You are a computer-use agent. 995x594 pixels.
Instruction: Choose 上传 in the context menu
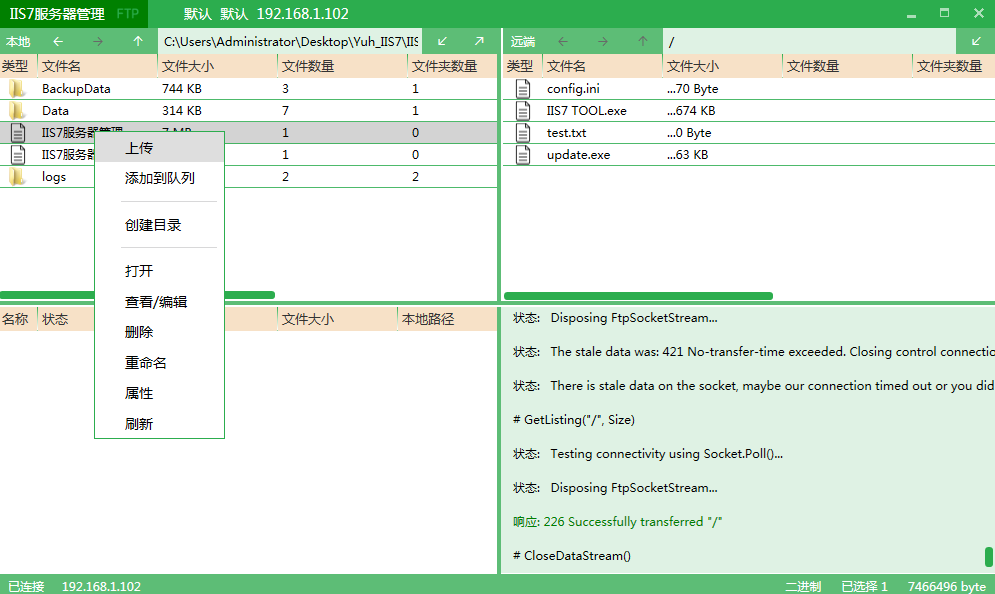click(159, 148)
